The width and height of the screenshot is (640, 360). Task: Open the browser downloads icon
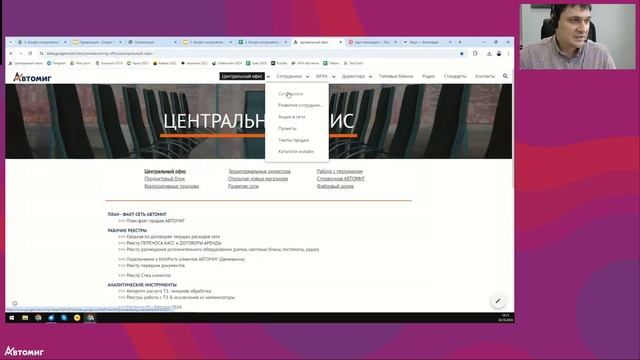(x=489, y=53)
